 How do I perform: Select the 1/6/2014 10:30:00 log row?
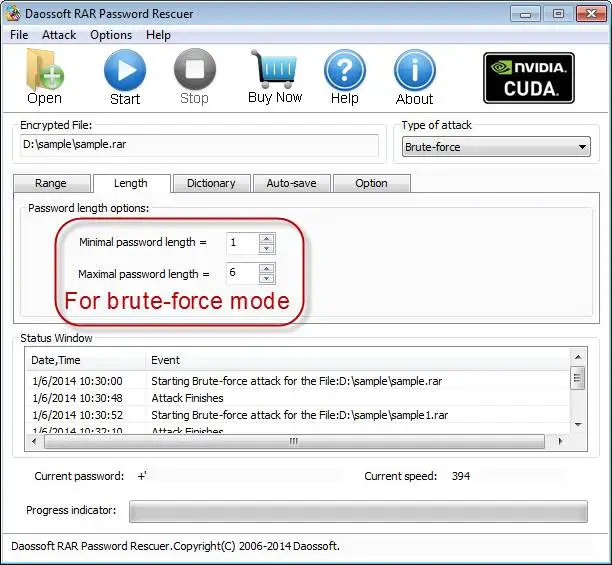pyautogui.click(x=297, y=381)
